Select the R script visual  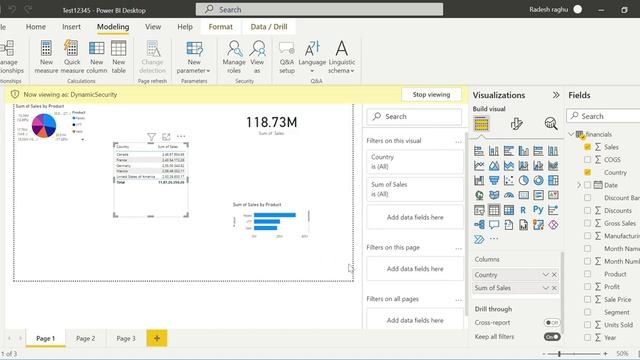point(524,210)
